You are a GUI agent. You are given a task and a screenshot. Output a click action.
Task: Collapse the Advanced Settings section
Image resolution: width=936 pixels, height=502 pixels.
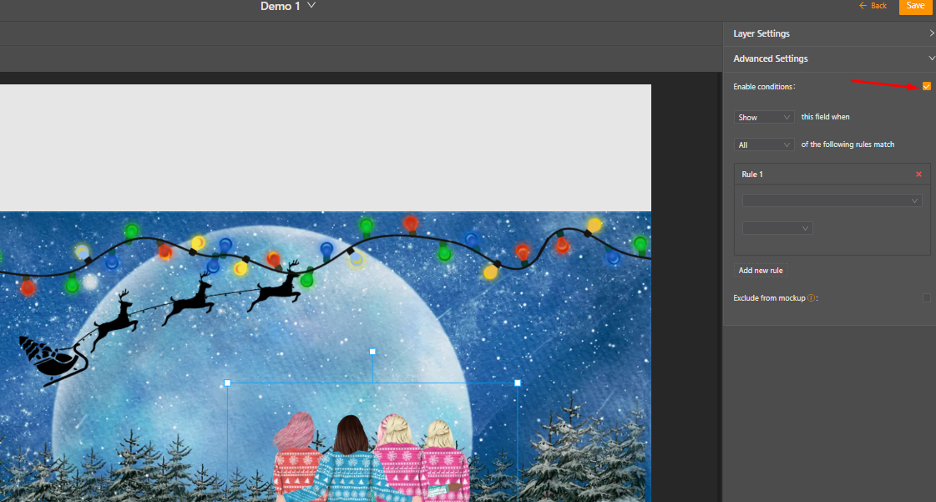[829, 58]
